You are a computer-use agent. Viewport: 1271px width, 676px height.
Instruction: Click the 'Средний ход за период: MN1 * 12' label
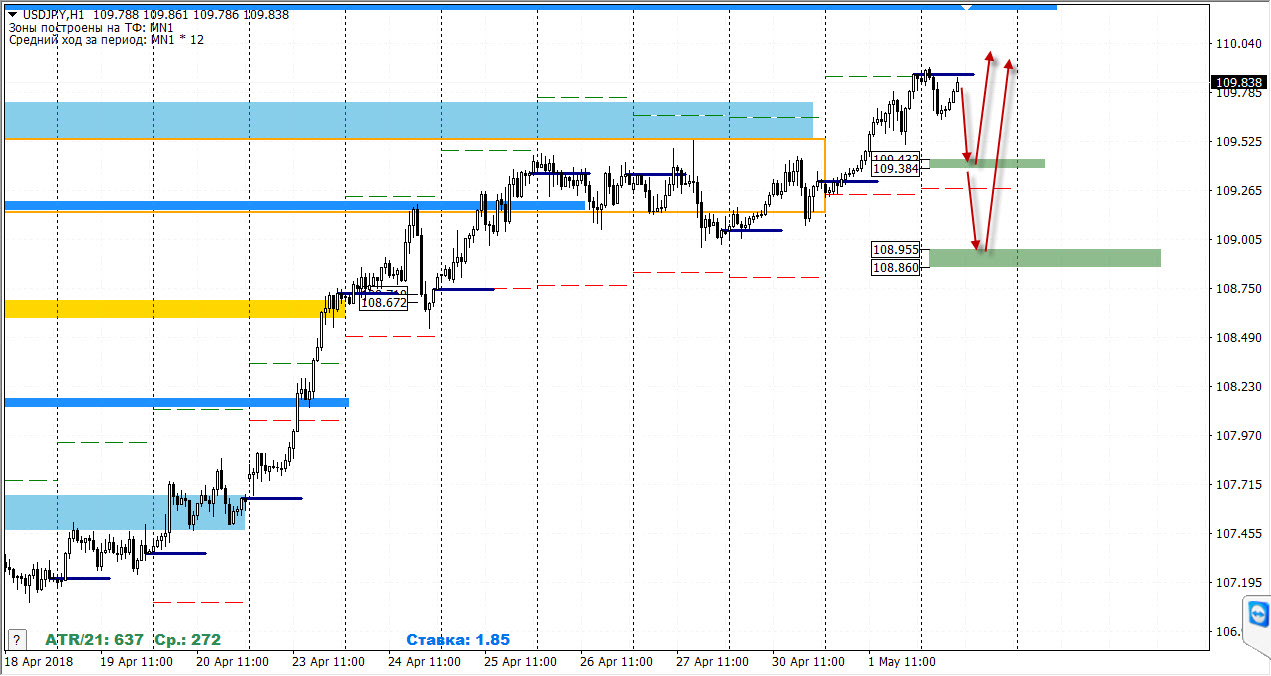click(x=106, y=40)
